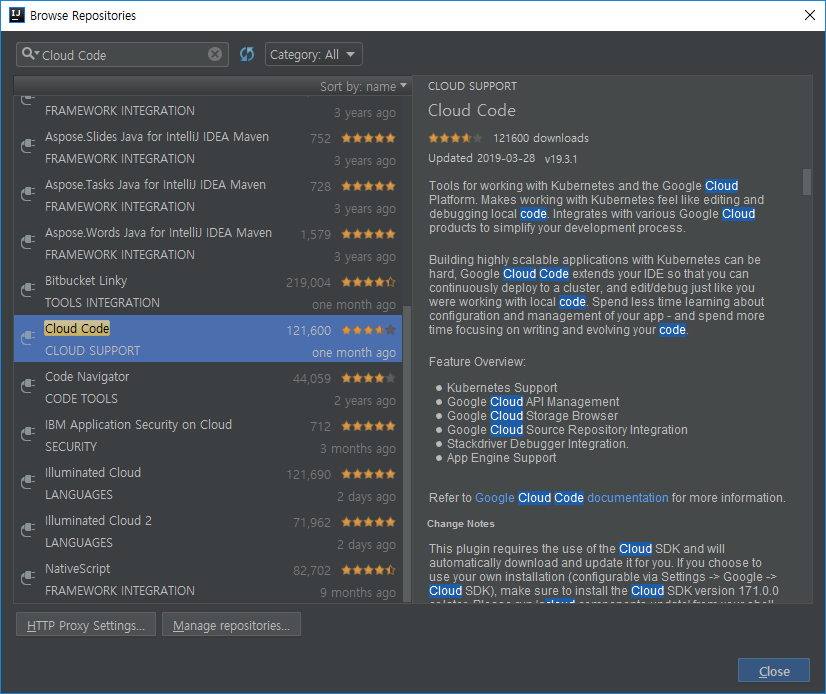Click the Updated 2019-03-28 text
This screenshot has width=826, height=694.
(481, 159)
